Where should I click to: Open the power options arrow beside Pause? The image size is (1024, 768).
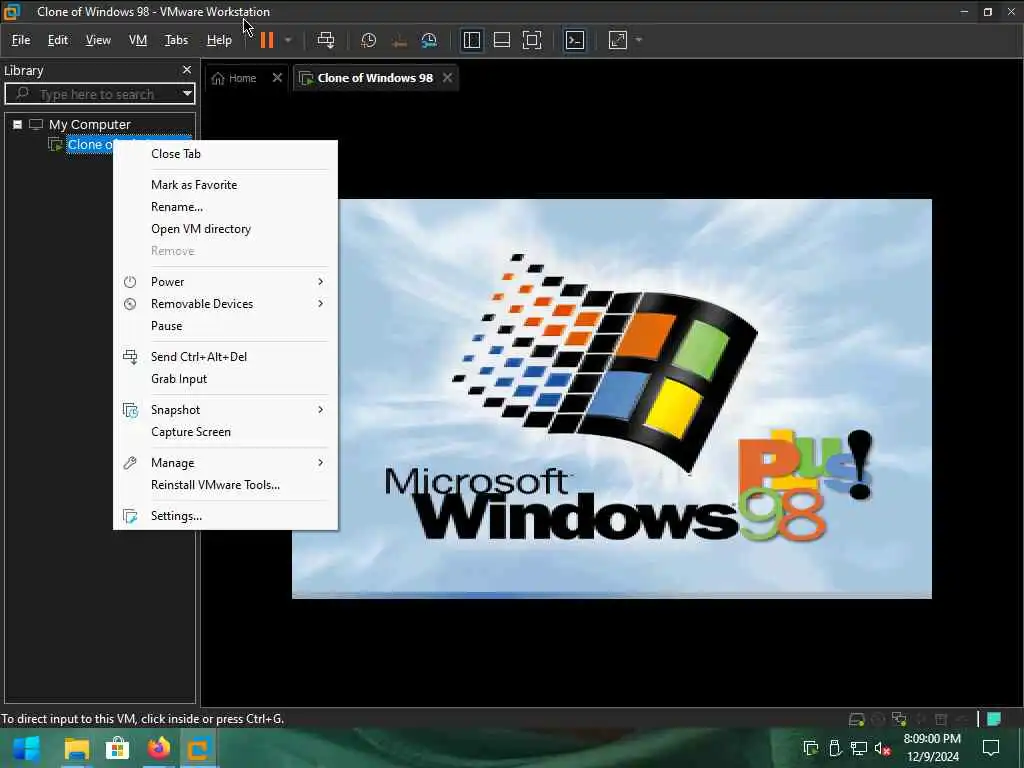coord(288,40)
